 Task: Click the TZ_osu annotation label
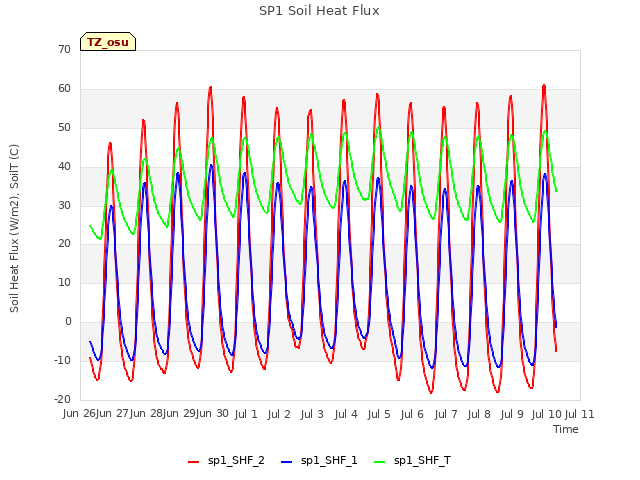(108, 42)
